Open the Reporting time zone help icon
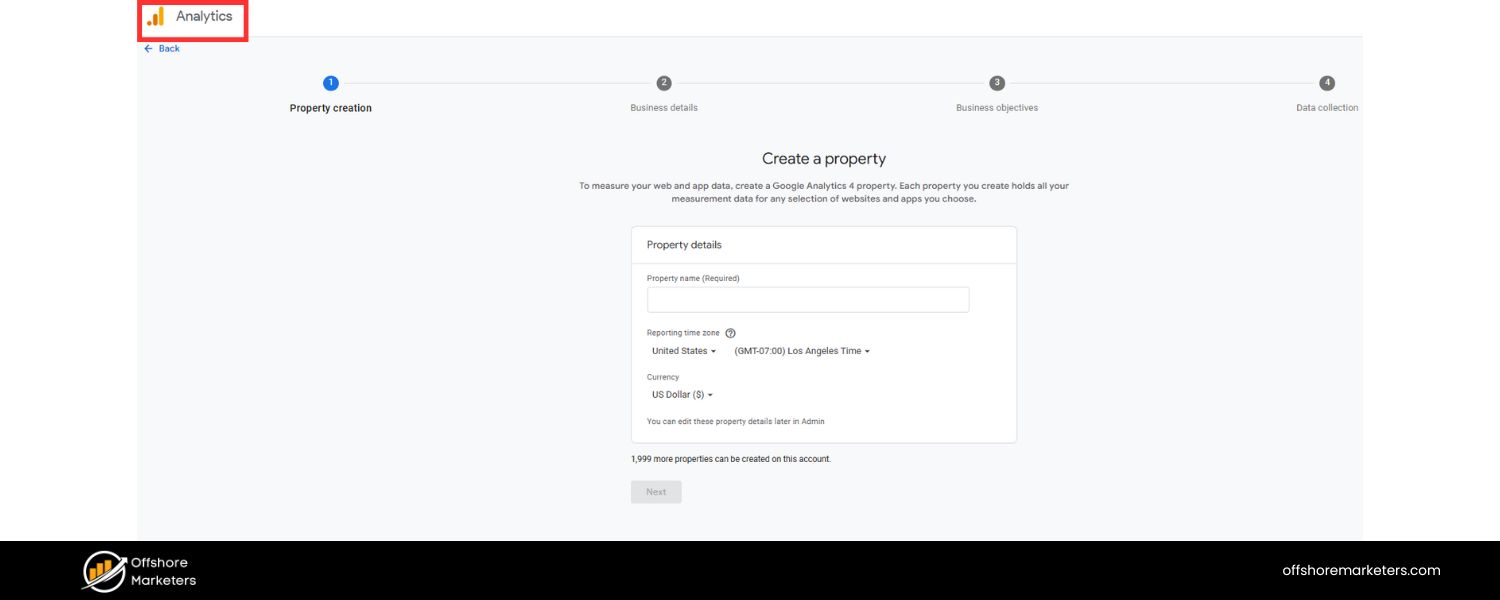Screen dimensions: 1500x600 click(x=729, y=333)
